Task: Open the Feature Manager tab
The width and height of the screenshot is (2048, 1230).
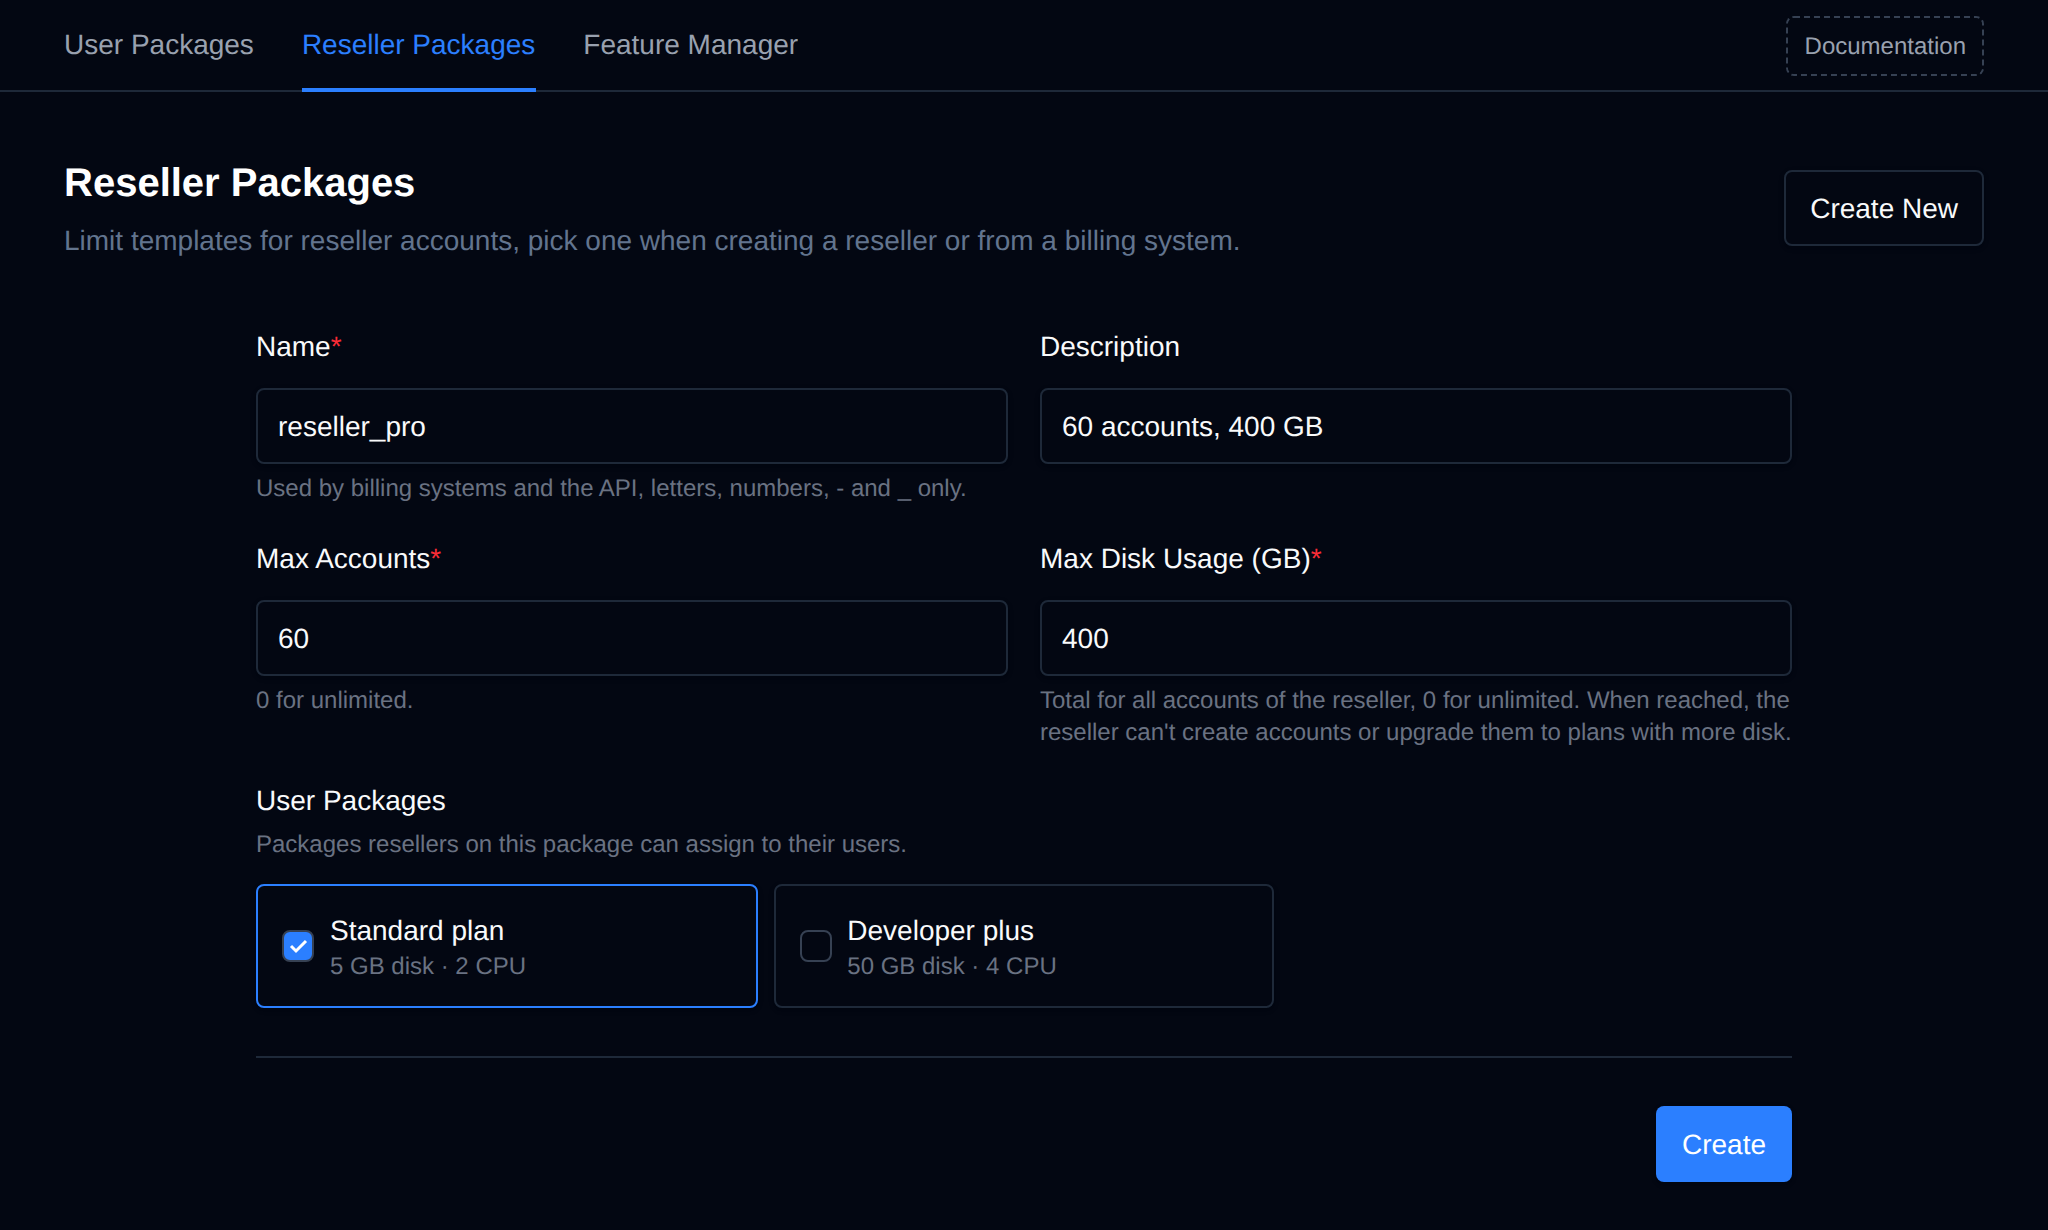Action: [x=690, y=45]
